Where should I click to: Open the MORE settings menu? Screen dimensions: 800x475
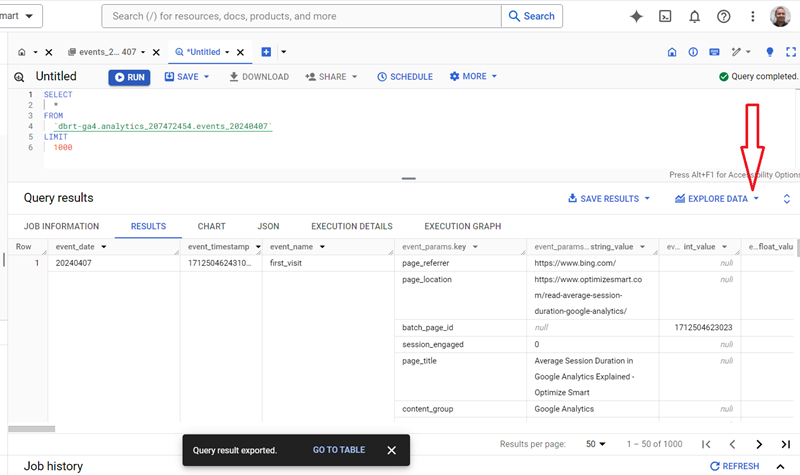click(x=473, y=76)
